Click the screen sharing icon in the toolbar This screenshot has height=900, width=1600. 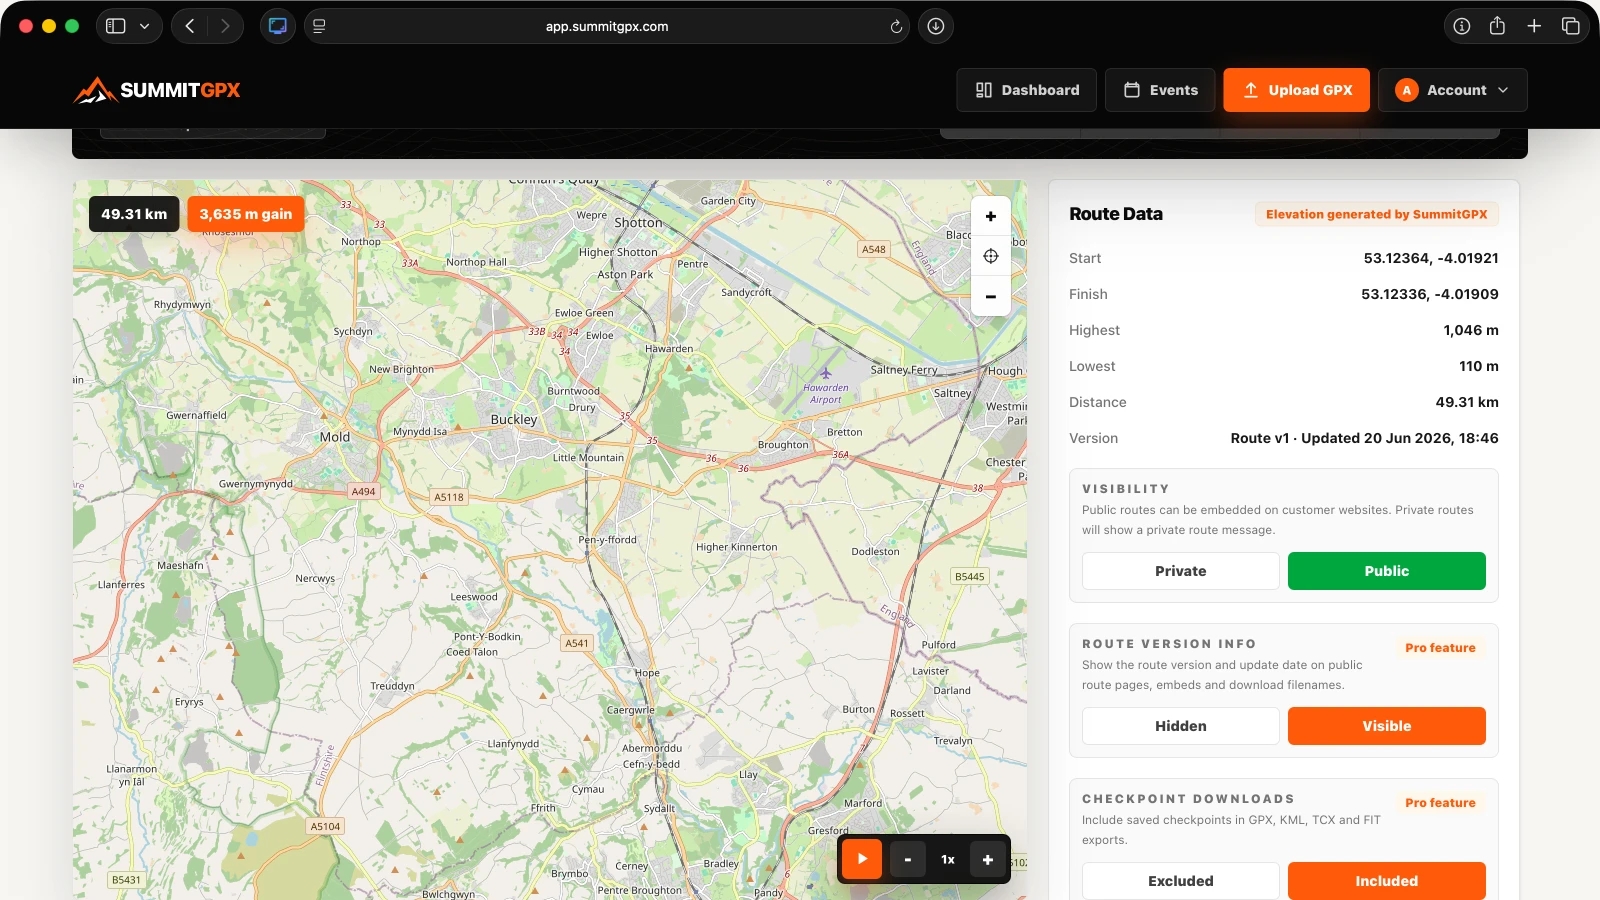click(x=278, y=26)
